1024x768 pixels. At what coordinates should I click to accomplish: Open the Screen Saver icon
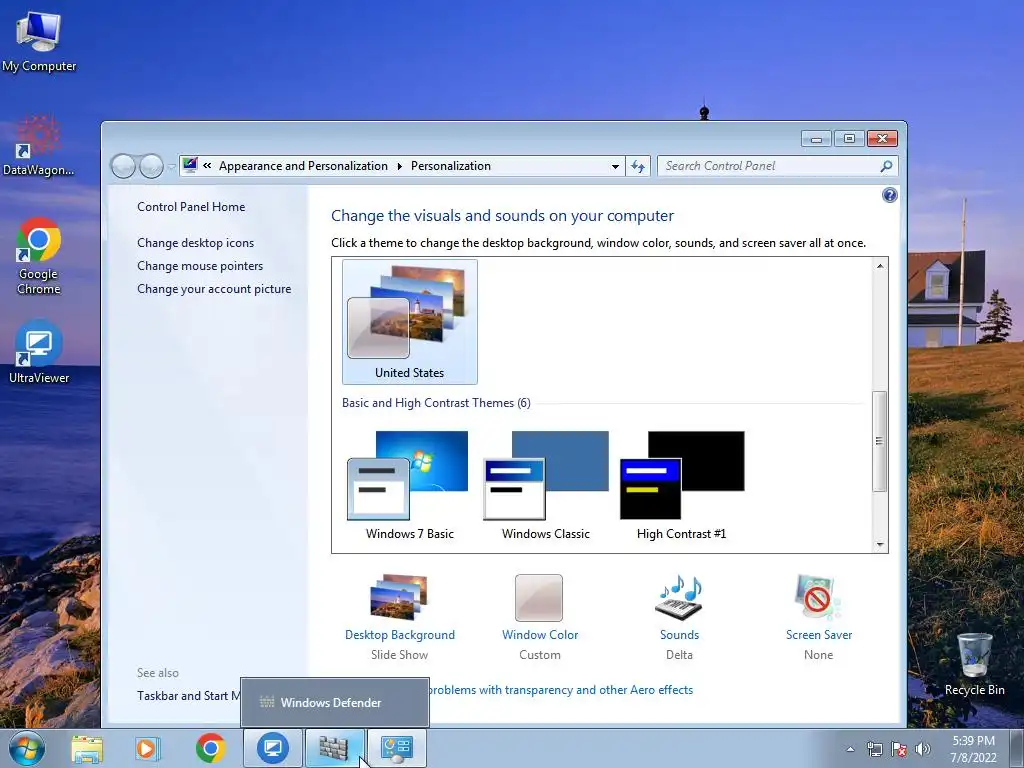(818, 597)
